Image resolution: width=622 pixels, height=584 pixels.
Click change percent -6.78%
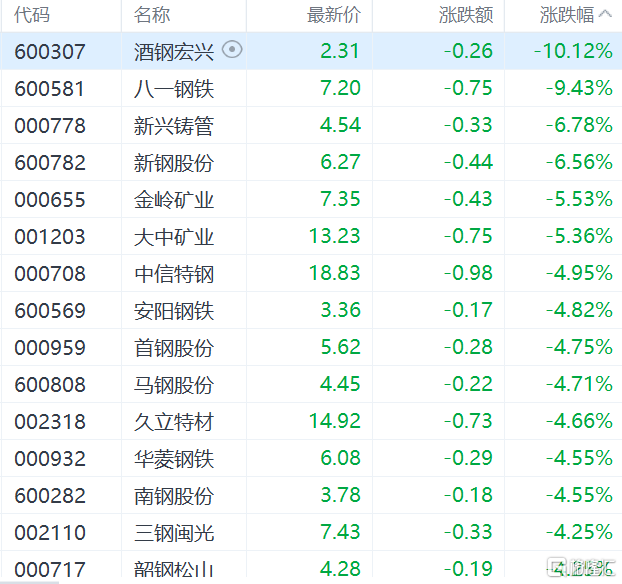(579, 125)
